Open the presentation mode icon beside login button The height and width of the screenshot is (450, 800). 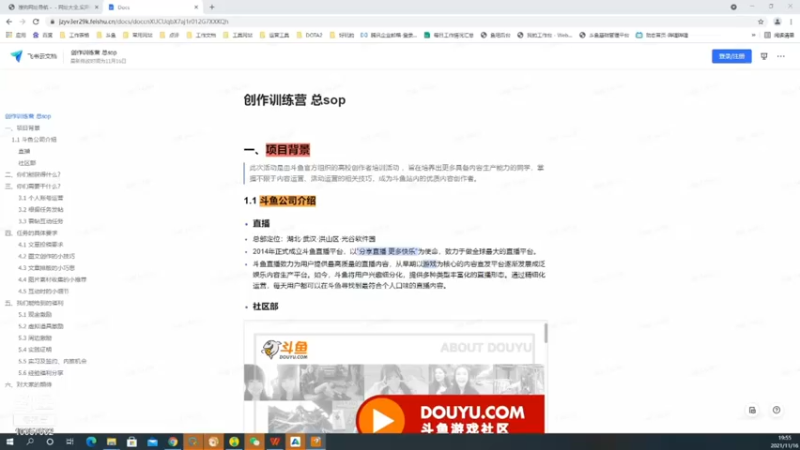(764, 56)
